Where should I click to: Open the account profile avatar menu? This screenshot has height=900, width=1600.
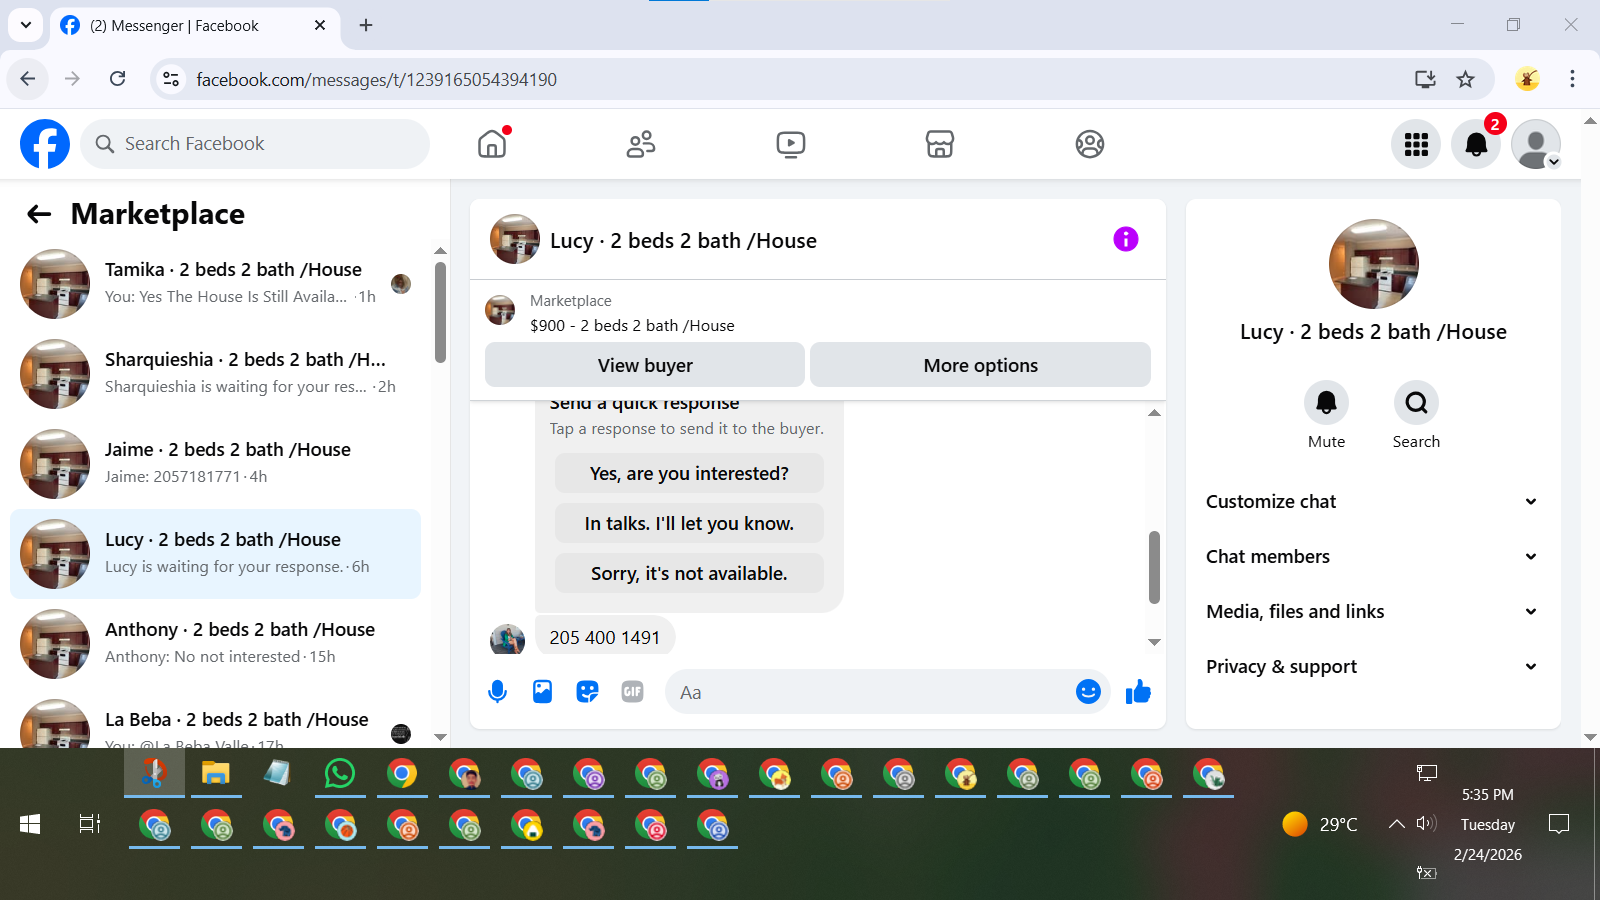tap(1536, 144)
